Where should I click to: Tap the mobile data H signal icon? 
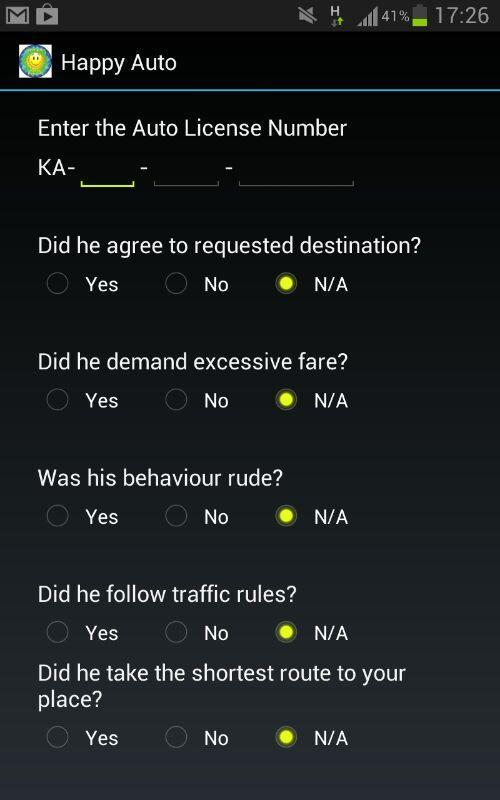click(x=336, y=15)
